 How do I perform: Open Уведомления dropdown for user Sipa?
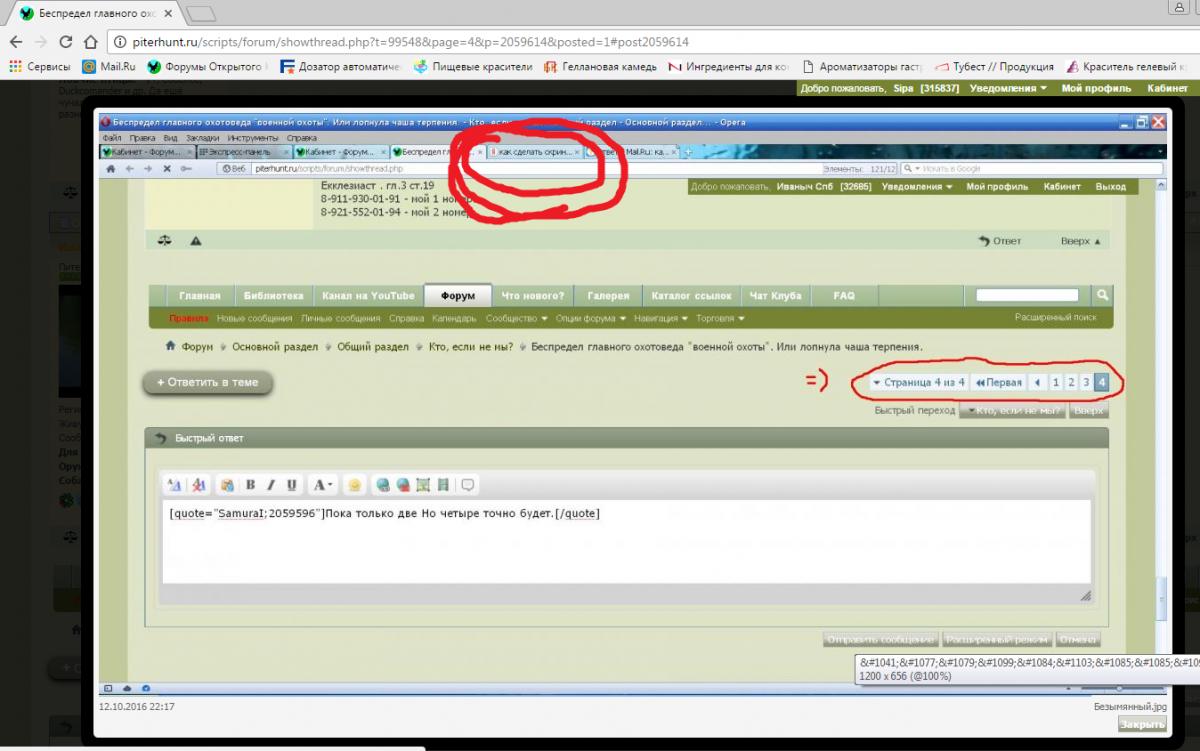[x=1007, y=88]
